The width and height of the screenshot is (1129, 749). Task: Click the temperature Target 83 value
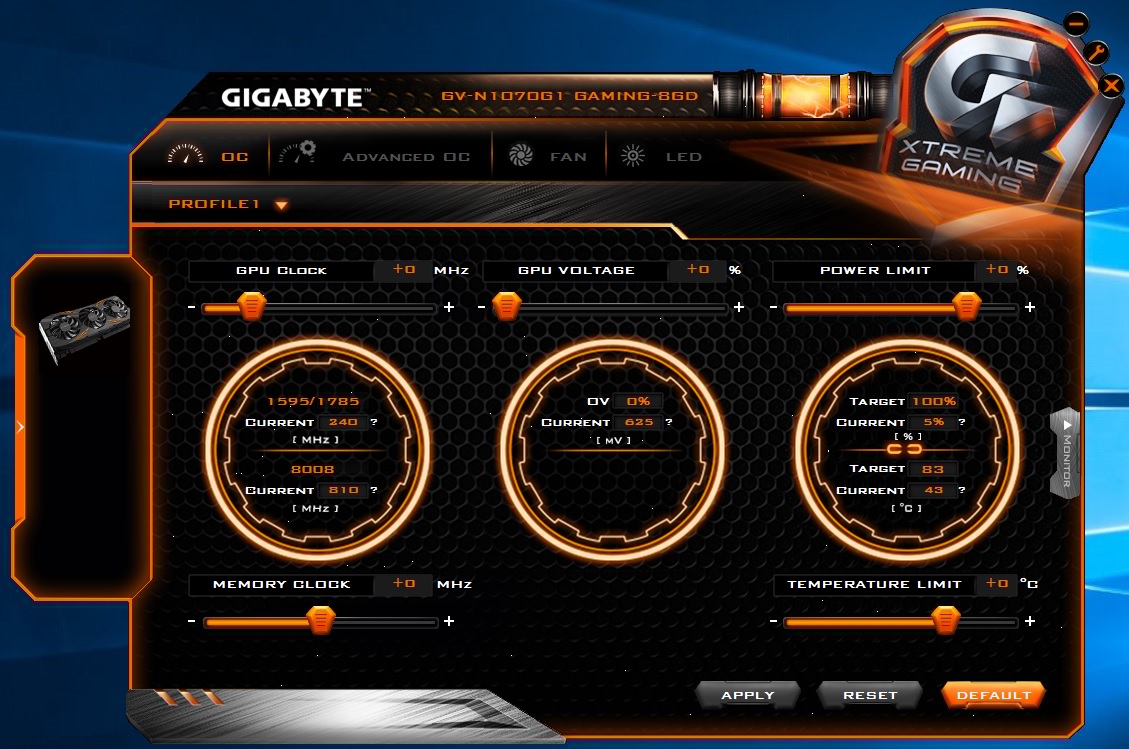(x=933, y=469)
